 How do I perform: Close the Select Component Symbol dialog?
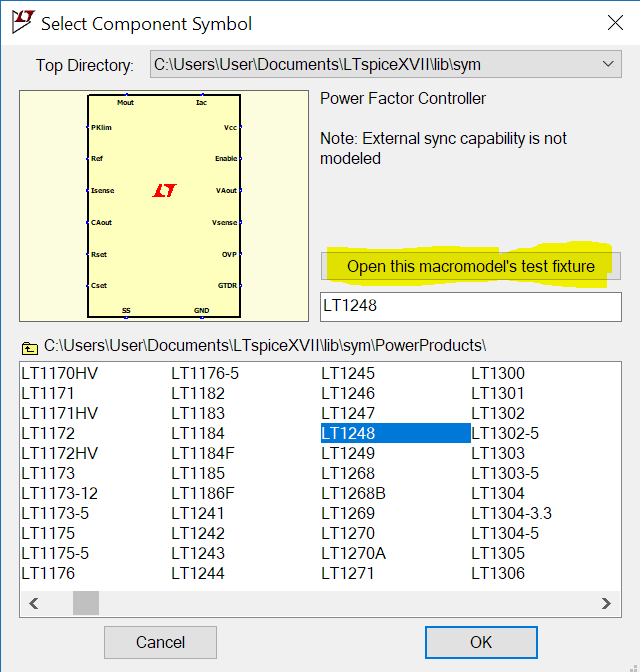click(x=615, y=23)
